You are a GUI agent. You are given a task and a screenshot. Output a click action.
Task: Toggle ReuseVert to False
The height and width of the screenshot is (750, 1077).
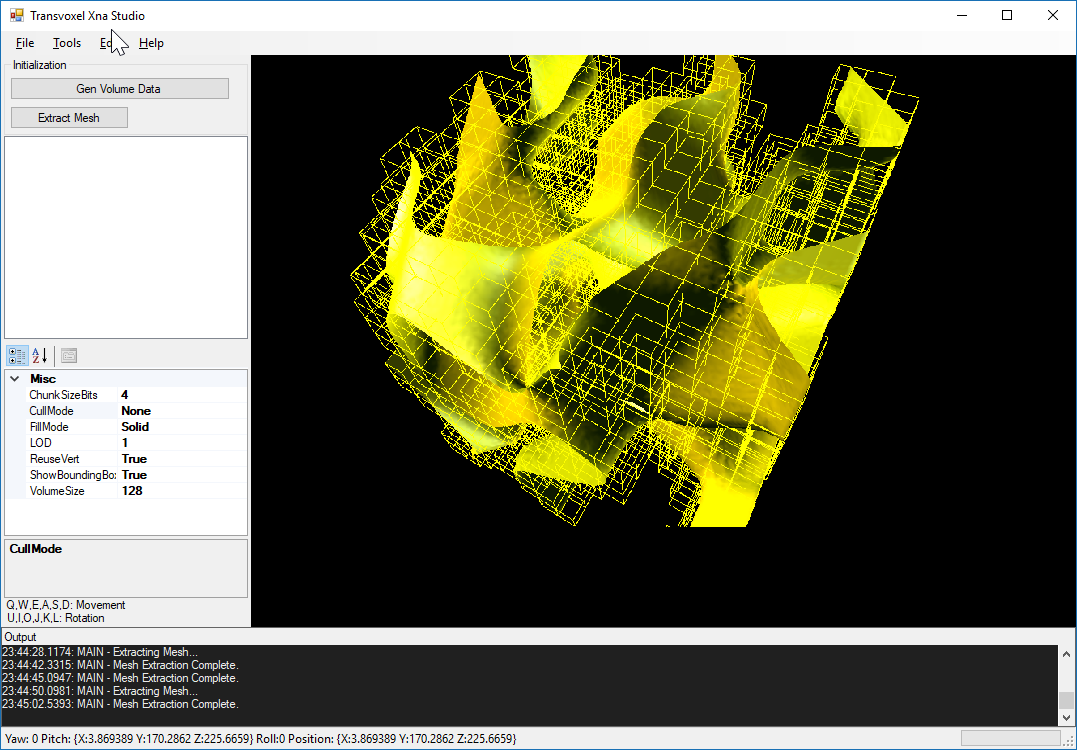tap(180, 458)
